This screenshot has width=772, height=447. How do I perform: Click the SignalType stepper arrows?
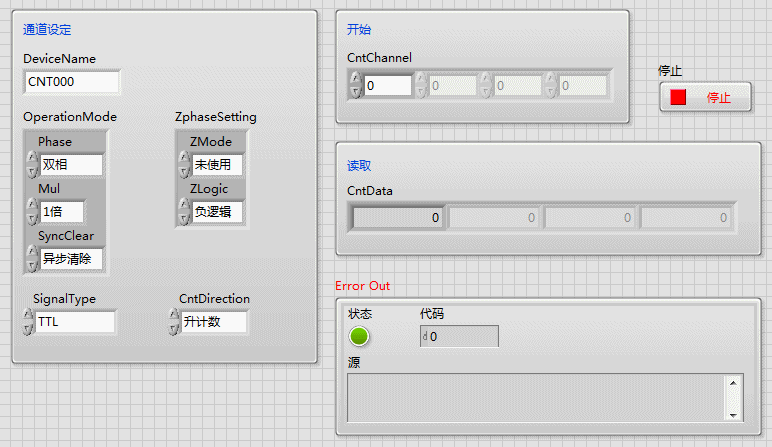pos(27,322)
